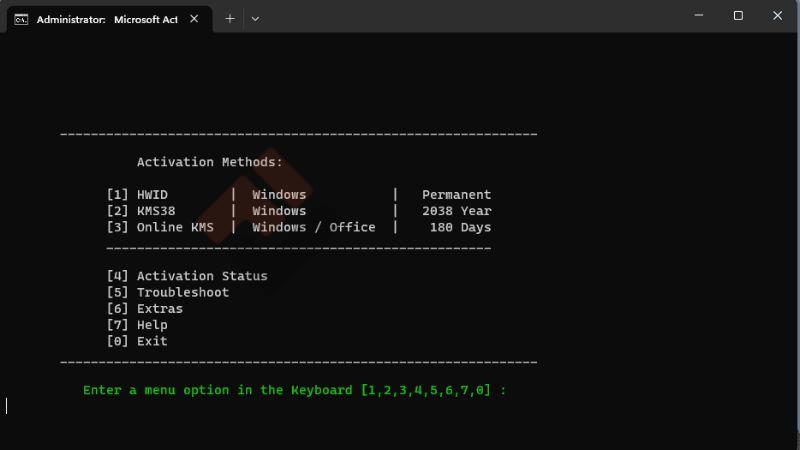Select the Administrator: Microsoft Act tab
The width and height of the screenshot is (800, 450).
[x=106, y=19]
